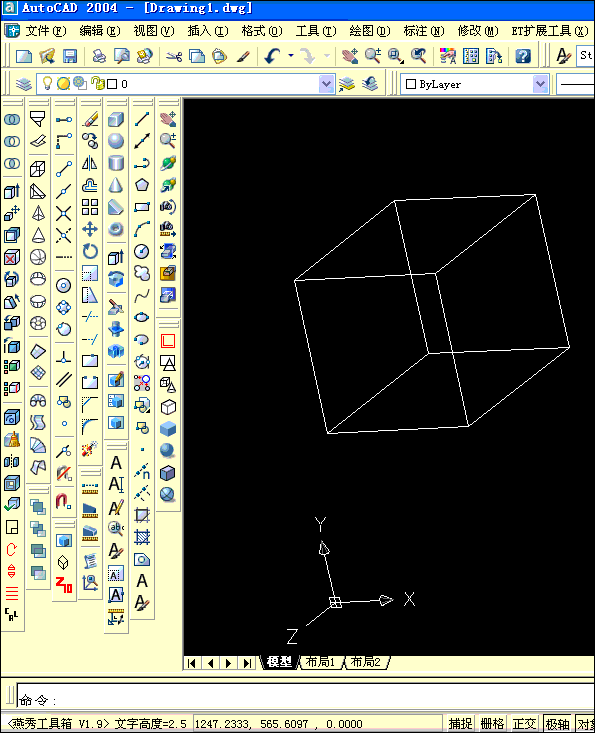Viewport: 595px width, 733px height.
Task: Select the Rotate tool
Action: tap(90, 252)
